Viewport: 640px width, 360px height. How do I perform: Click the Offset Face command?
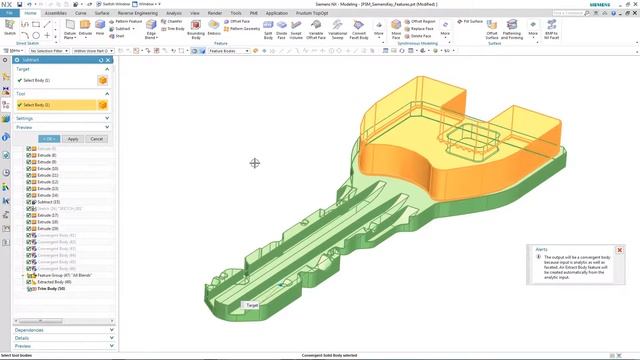coord(237,21)
